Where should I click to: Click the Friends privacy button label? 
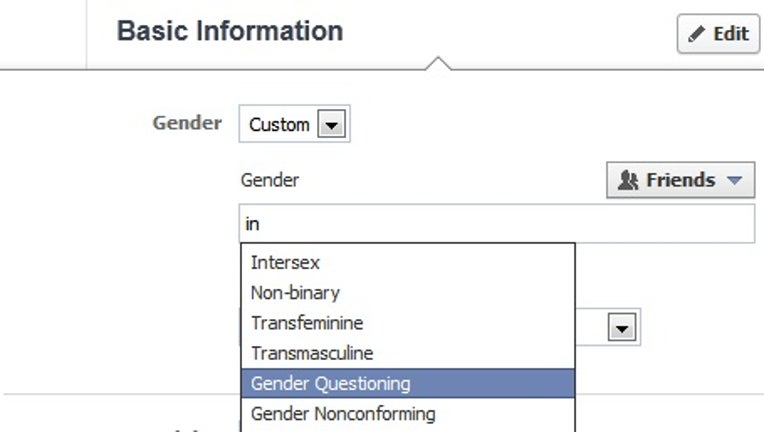click(681, 180)
